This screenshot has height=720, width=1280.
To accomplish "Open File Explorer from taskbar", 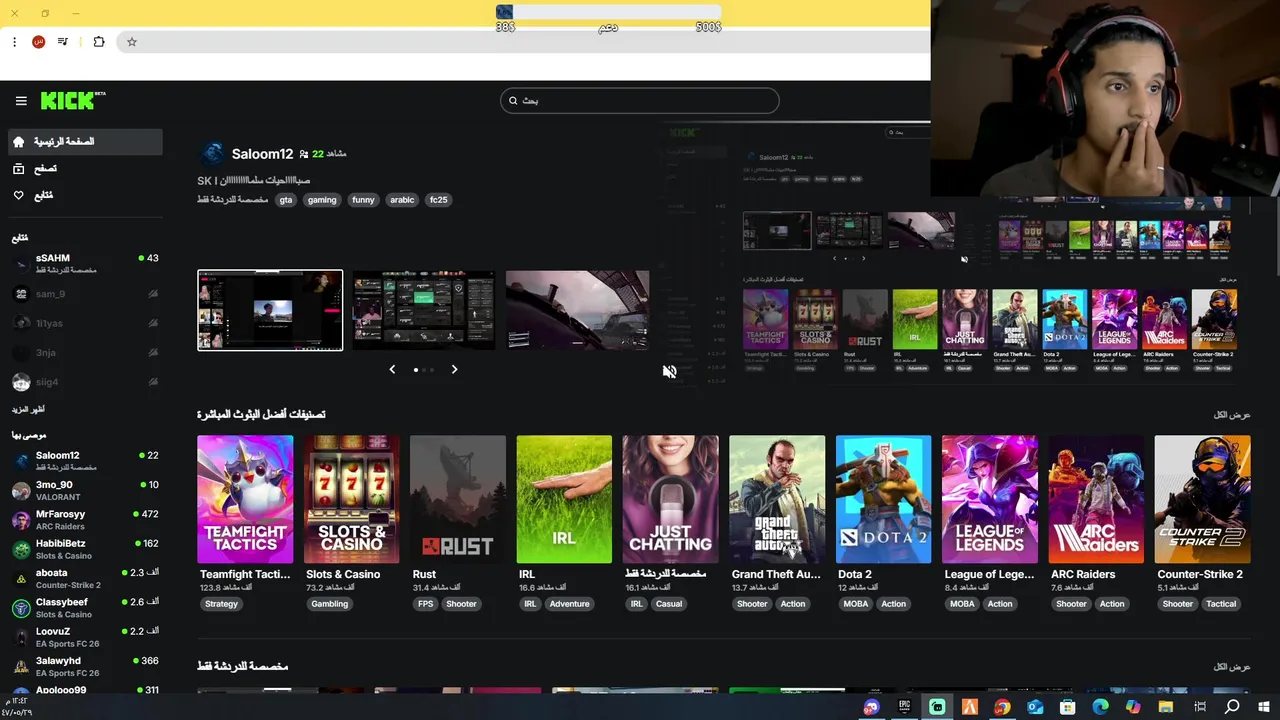I will coord(1166,707).
